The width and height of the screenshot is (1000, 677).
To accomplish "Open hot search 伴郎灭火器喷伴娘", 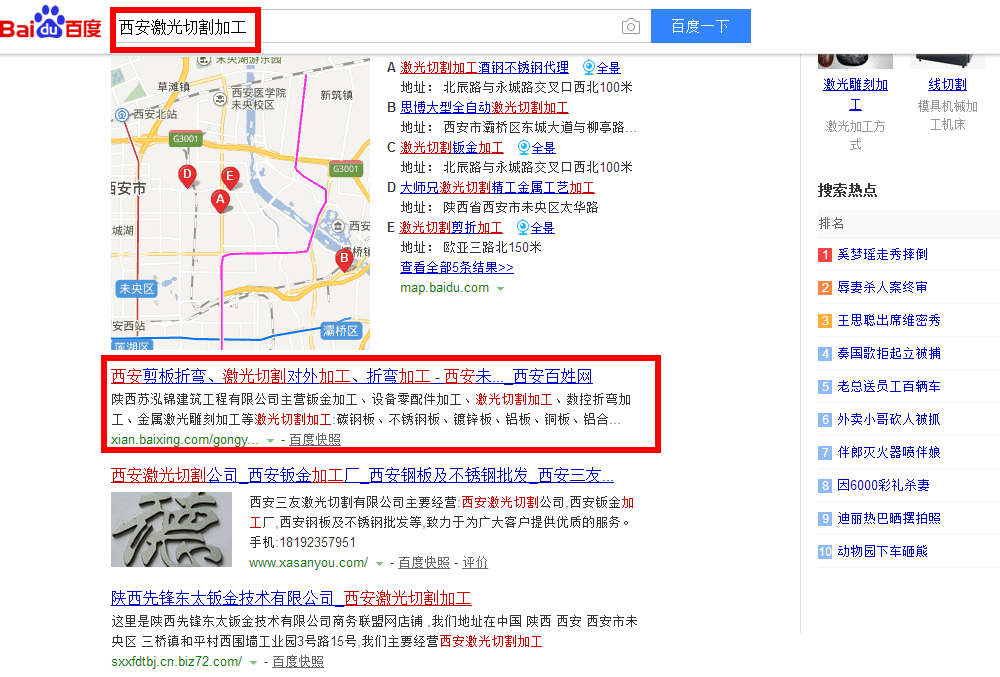I will point(889,453).
